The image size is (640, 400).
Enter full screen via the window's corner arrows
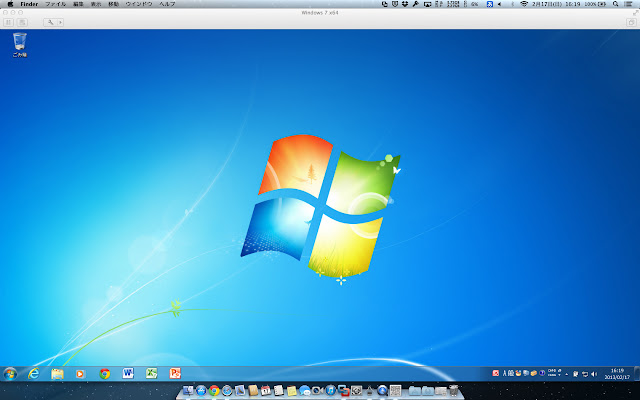[x=635, y=13]
